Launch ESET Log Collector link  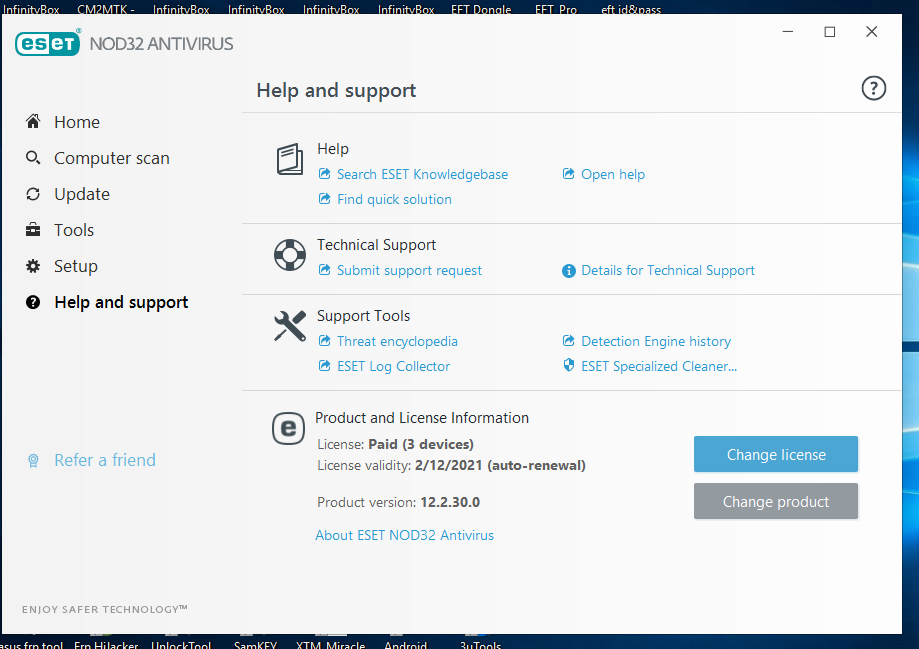[394, 366]
